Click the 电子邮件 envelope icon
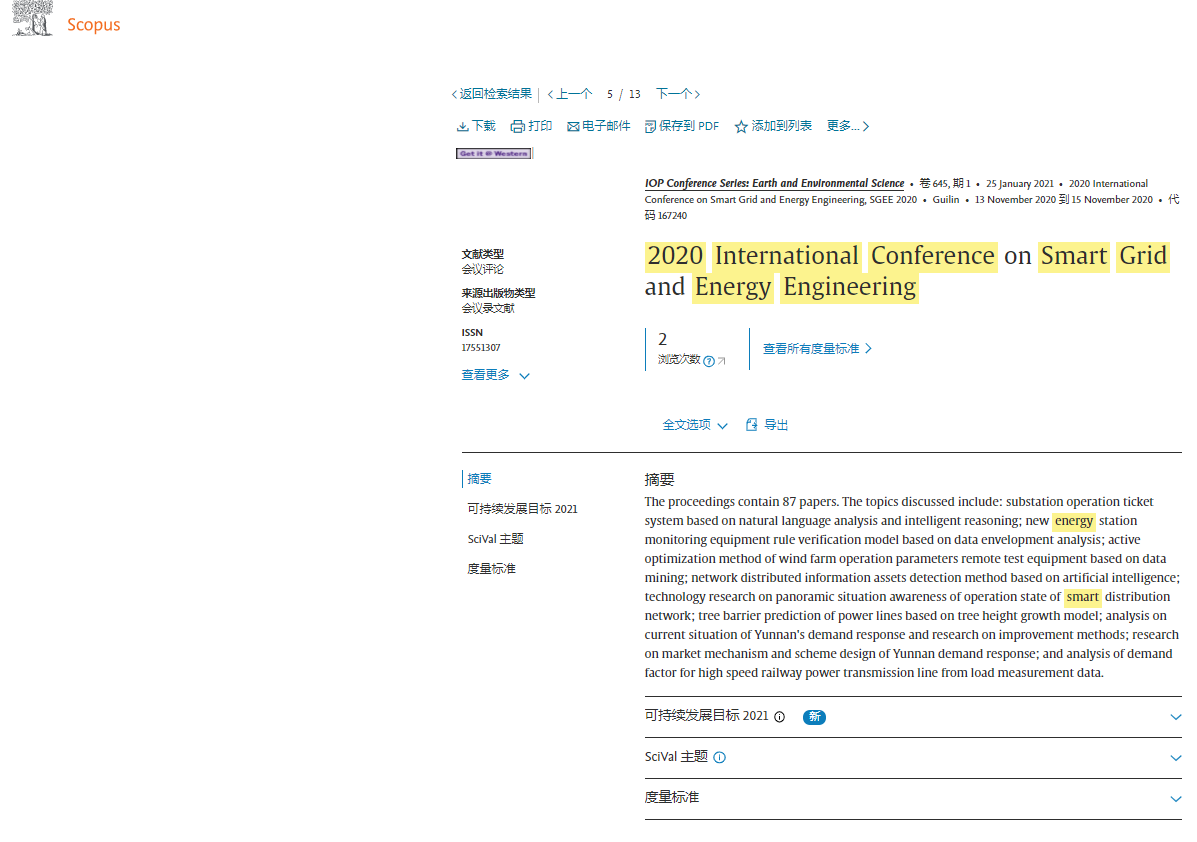 573,127
